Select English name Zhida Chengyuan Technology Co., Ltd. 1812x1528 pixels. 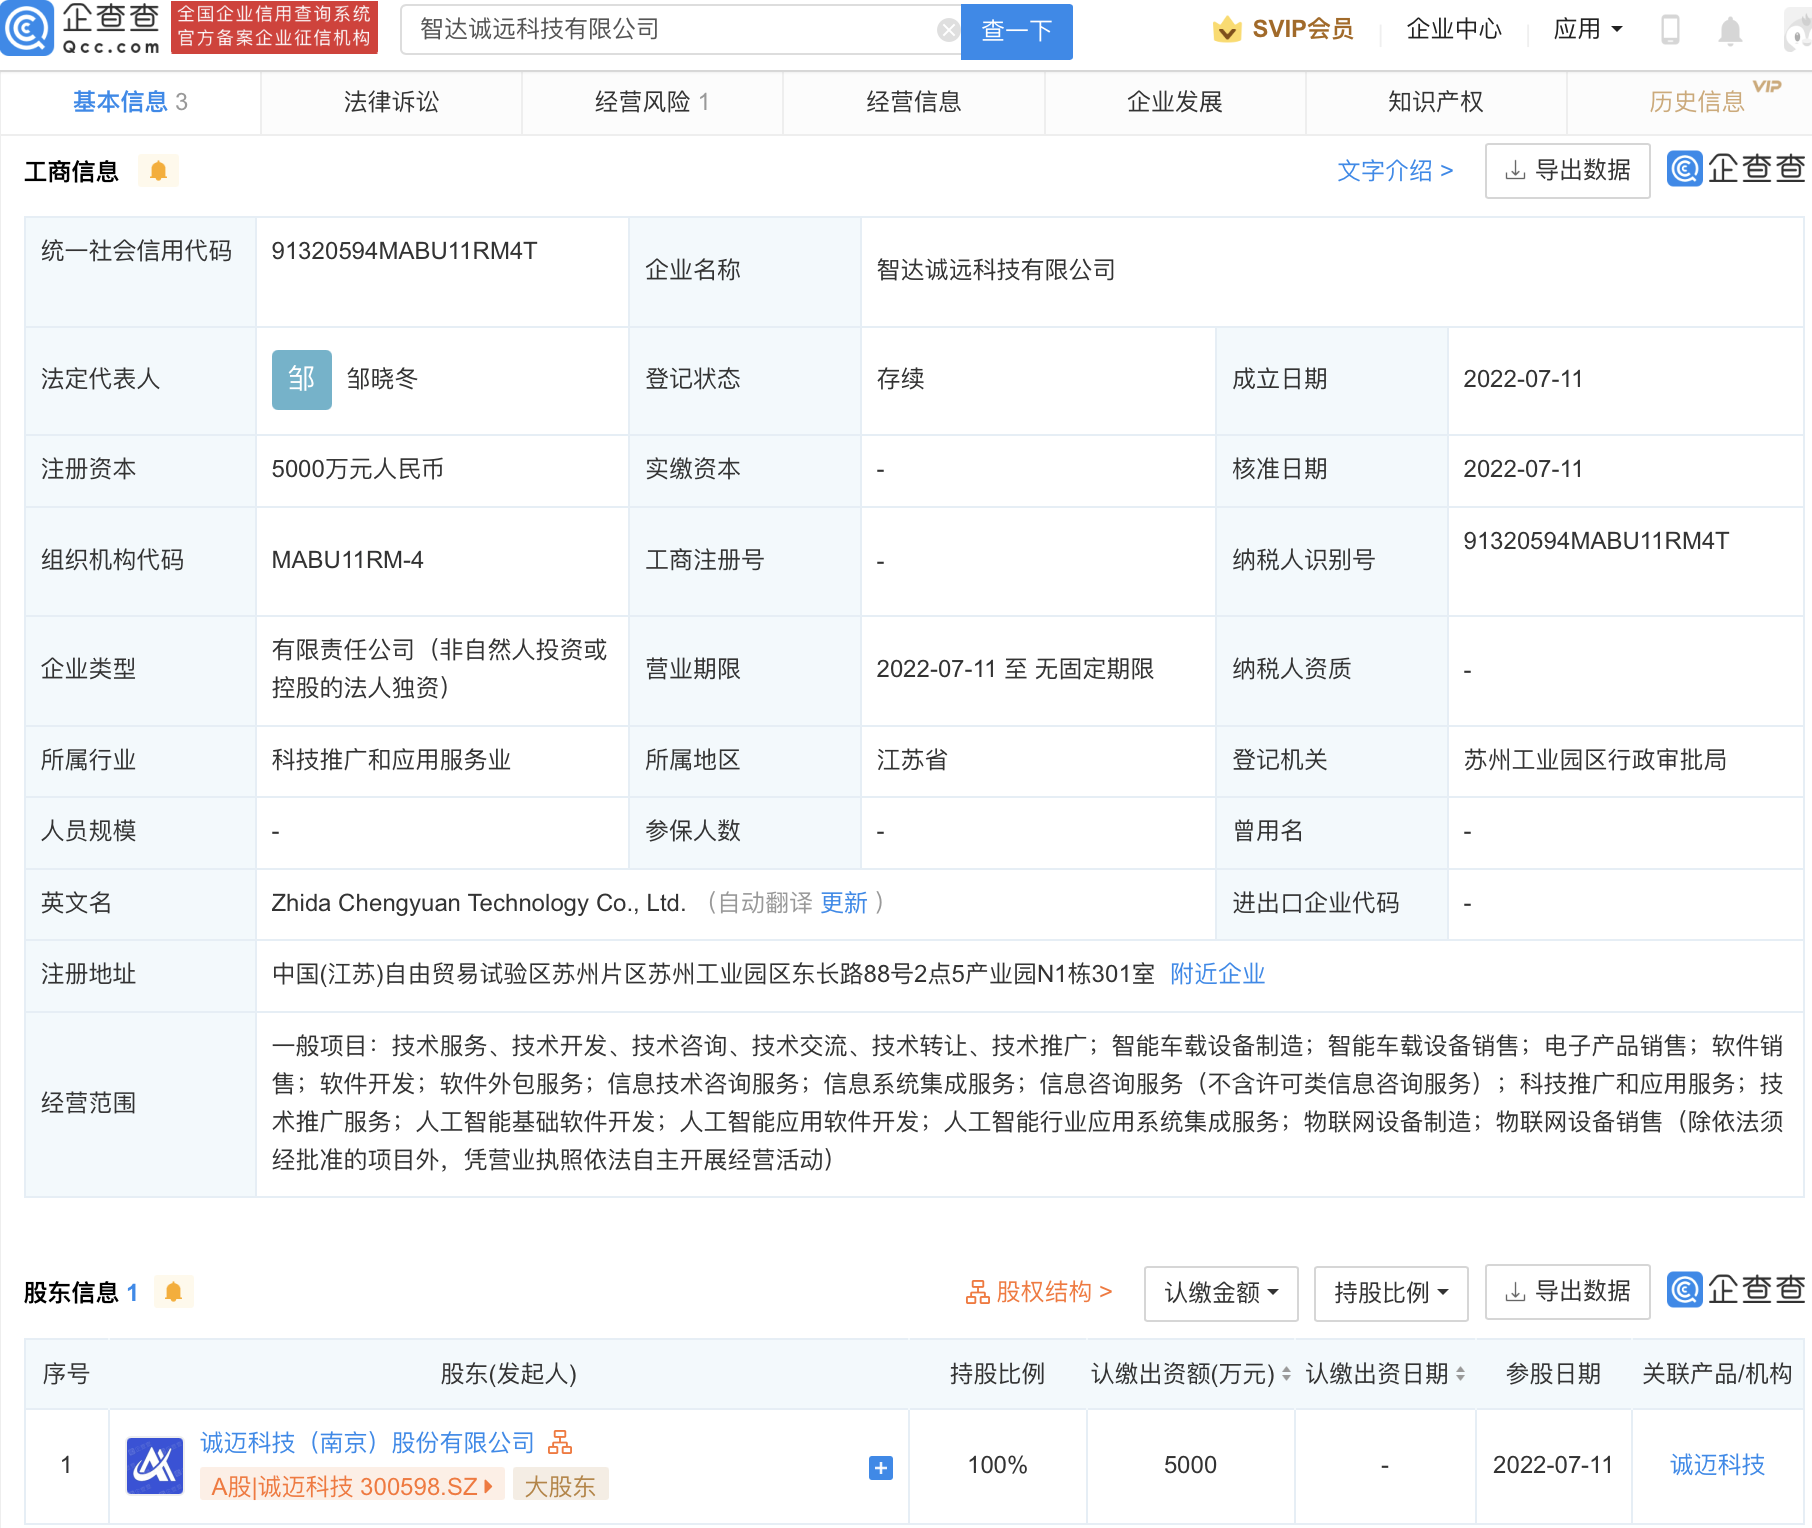click(479, 903)
